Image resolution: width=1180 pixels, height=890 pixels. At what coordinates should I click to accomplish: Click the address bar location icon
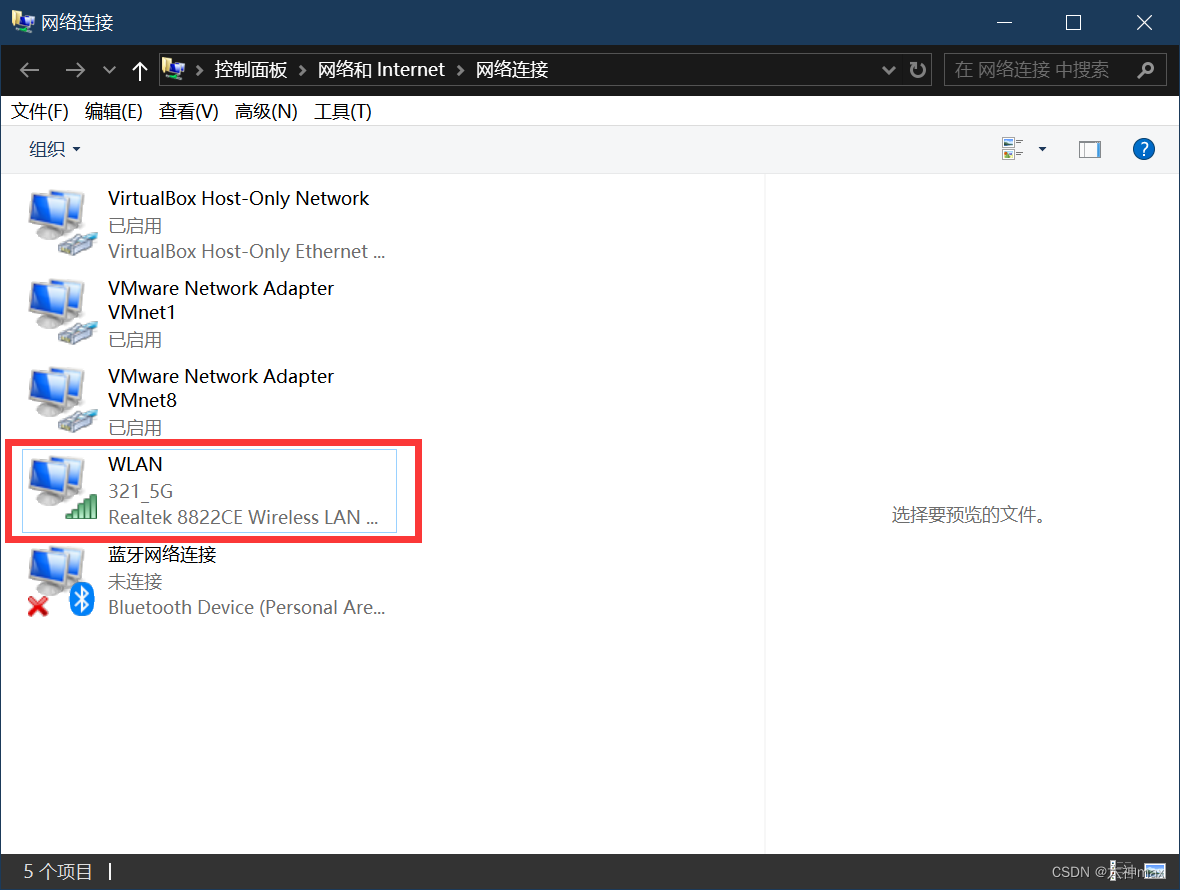point(174,69)
